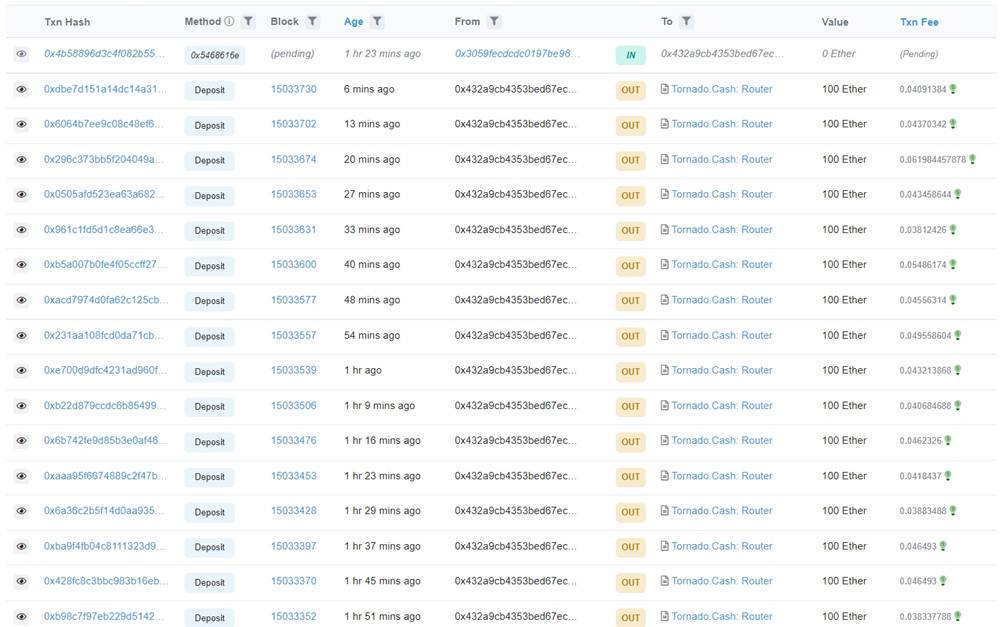Open block 15033476
1000x627 pixels.
coord(293,440)
